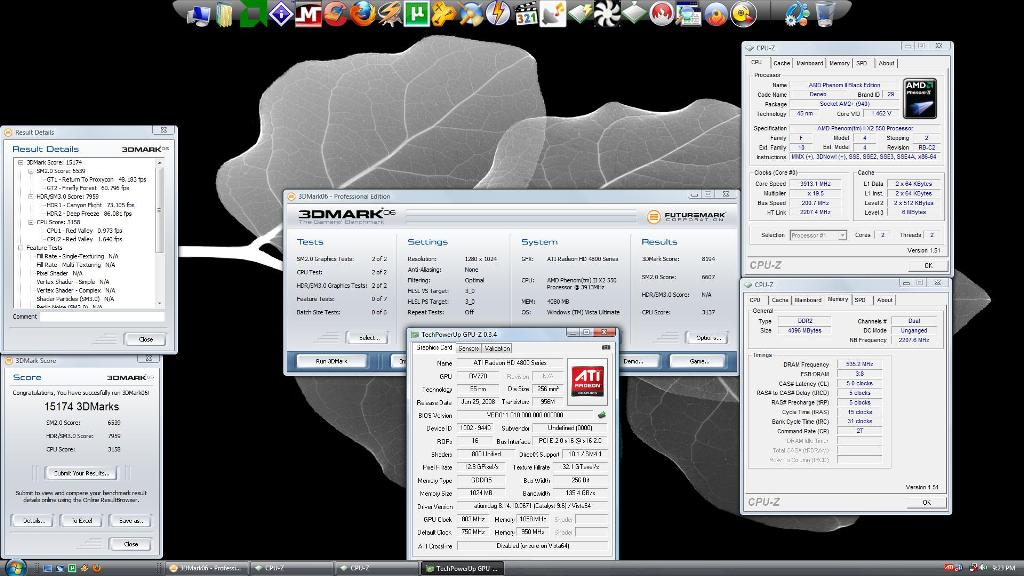Select Vertex Shader - Complex row

[76, 290]
